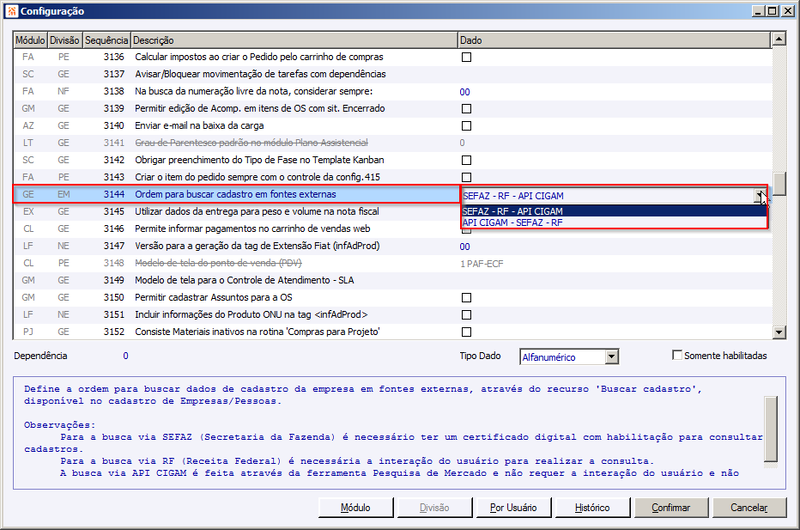Open the Tipo Dado Alfanumérico dropdown
800x530 pixels.
(x=612, y=357)
